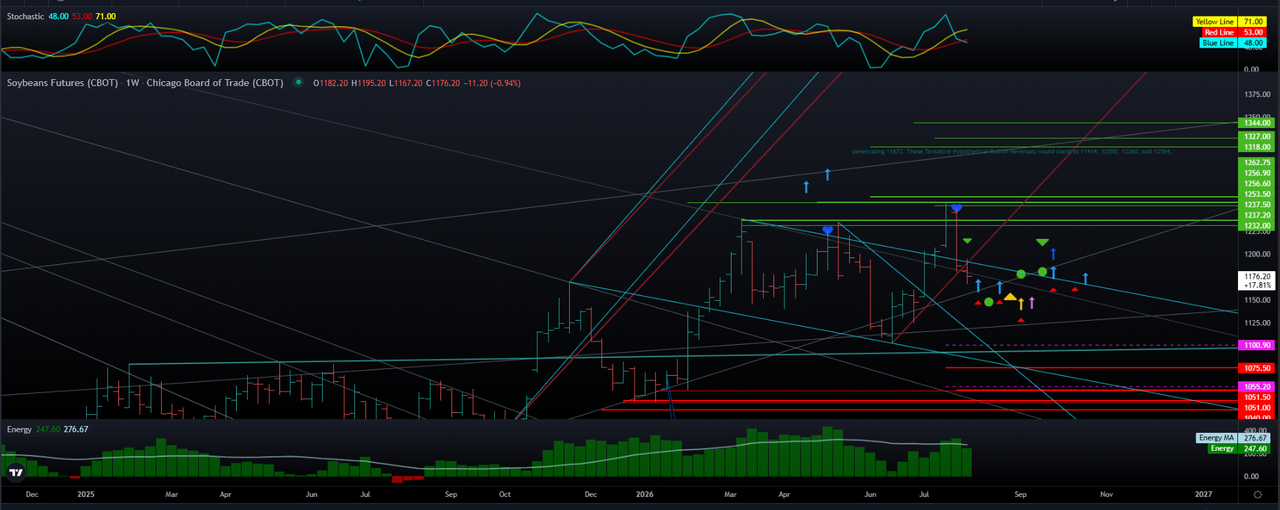Select the rightmost light-blue up-arrow marker

tap(1085, 278)
